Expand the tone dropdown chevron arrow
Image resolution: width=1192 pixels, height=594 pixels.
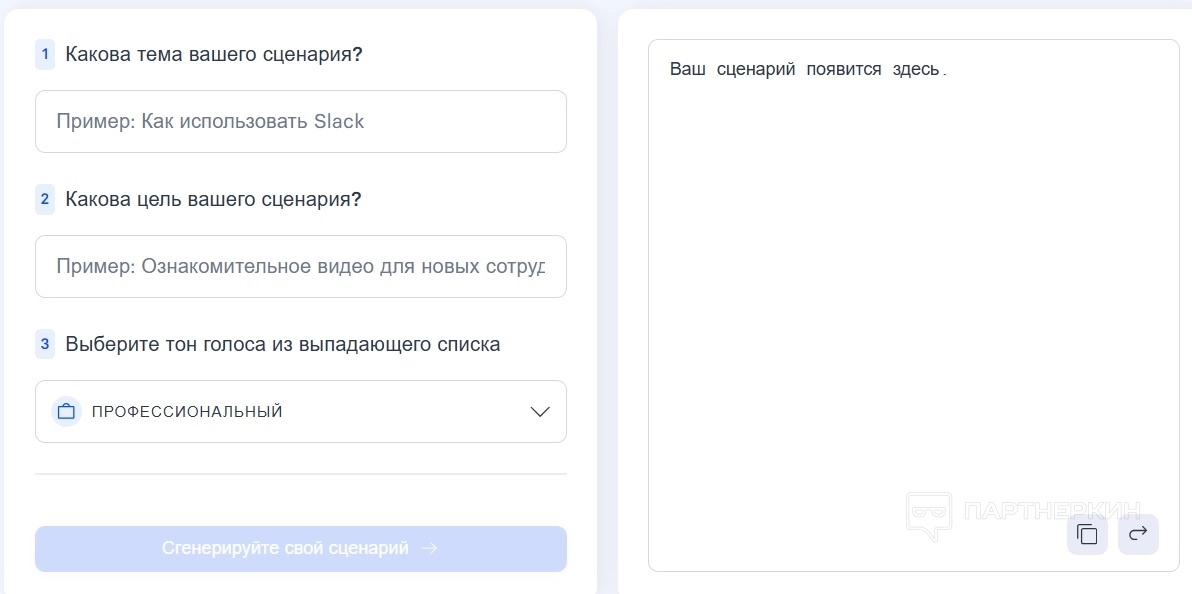click(x=540, y=411)
